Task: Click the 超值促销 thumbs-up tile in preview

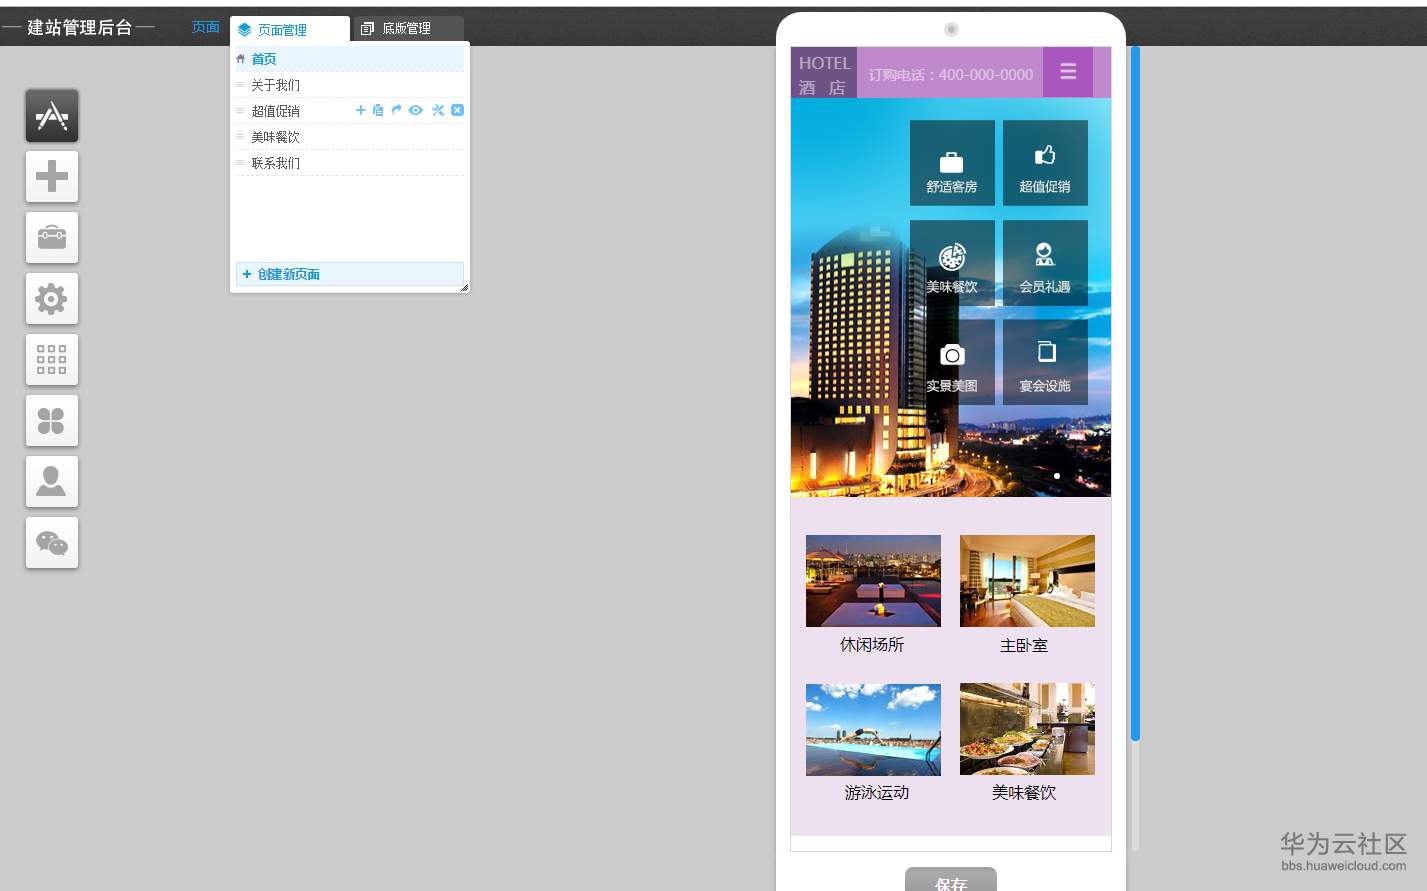Action: point(1045,163)
